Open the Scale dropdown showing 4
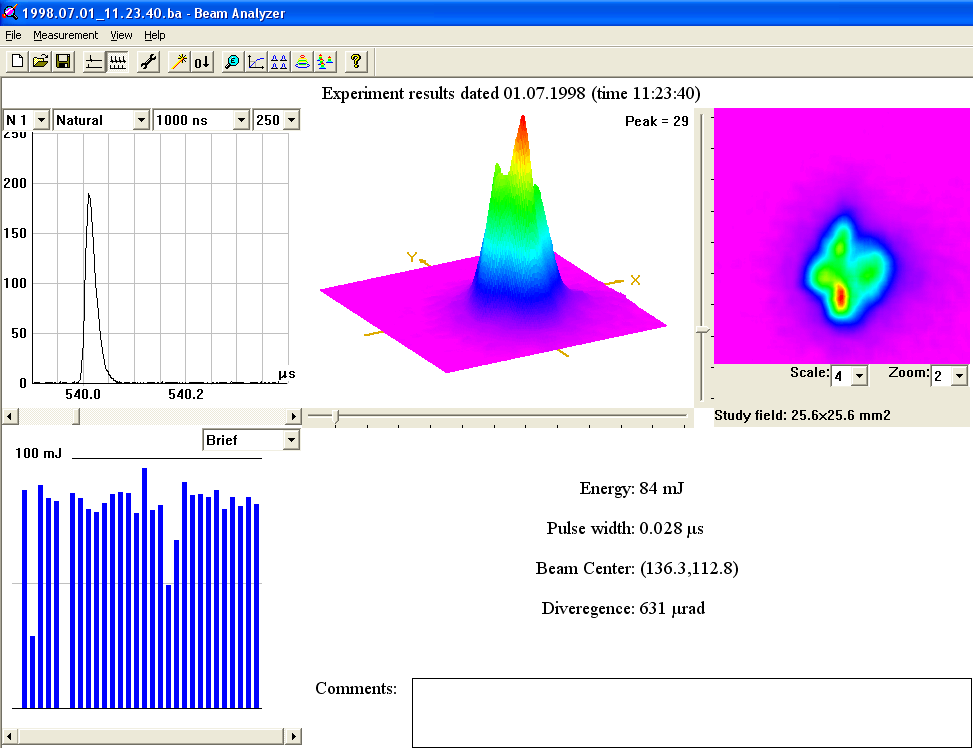Viewport: 973px width, 748px height. coord(859,376)
